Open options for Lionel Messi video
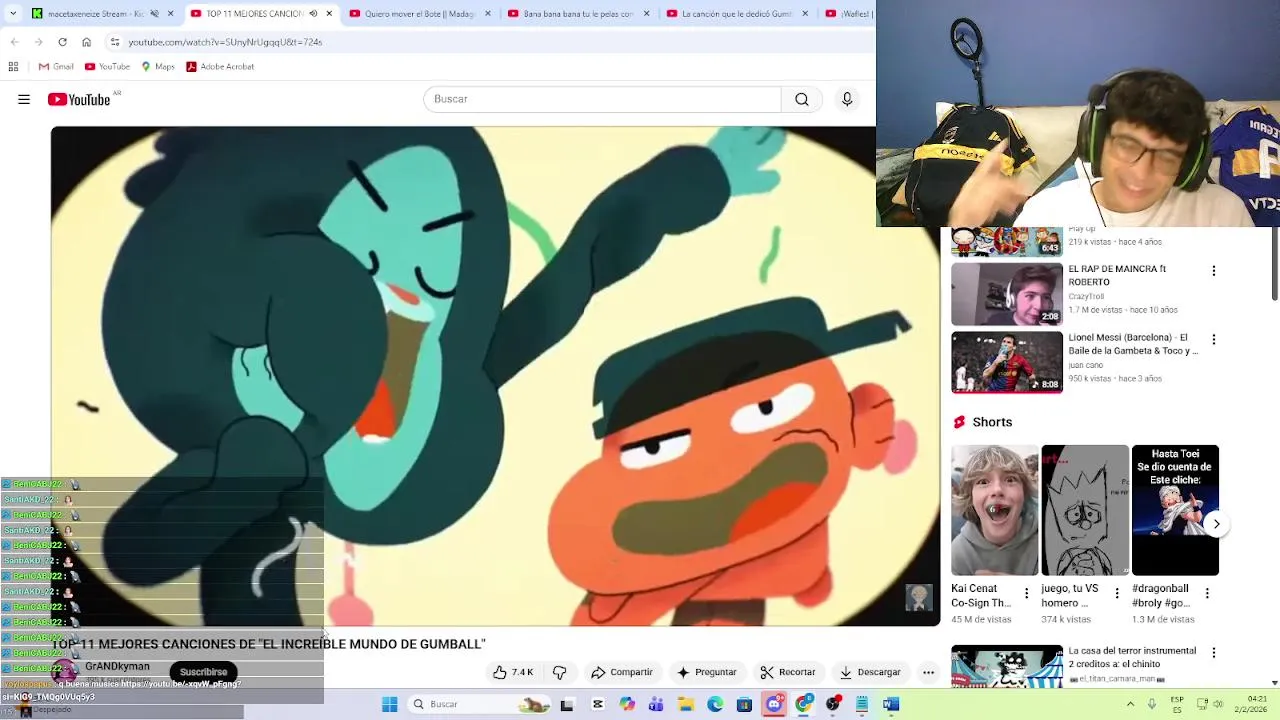Viewport: 1280px width, 720px height. click(x=1214, y=340)
